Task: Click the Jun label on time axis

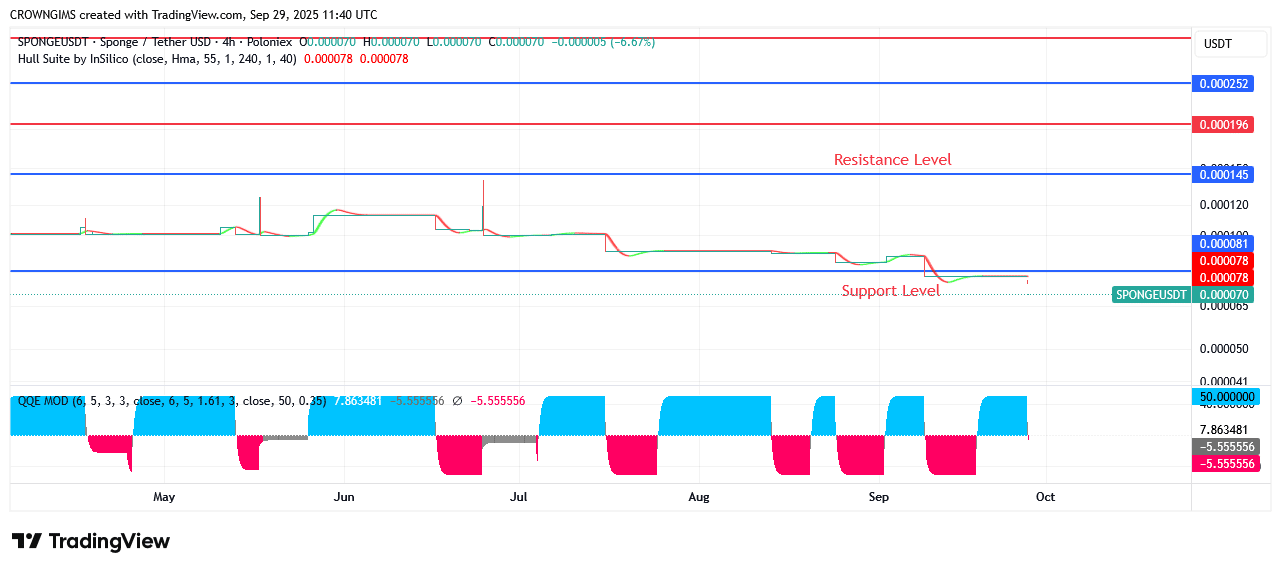Action: coord(343,497)
